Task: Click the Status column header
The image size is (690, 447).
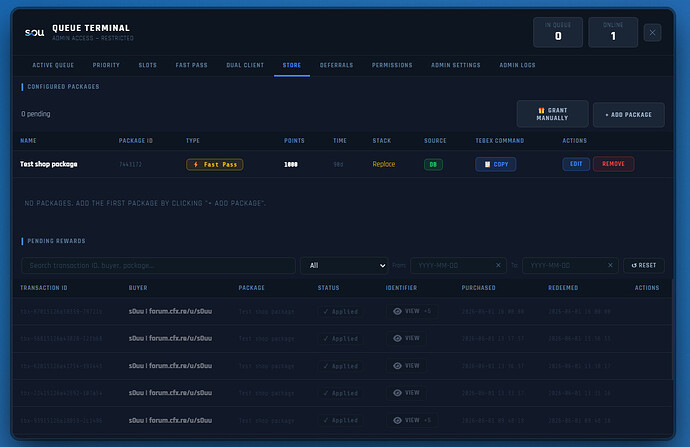Action: click(328, 288)
